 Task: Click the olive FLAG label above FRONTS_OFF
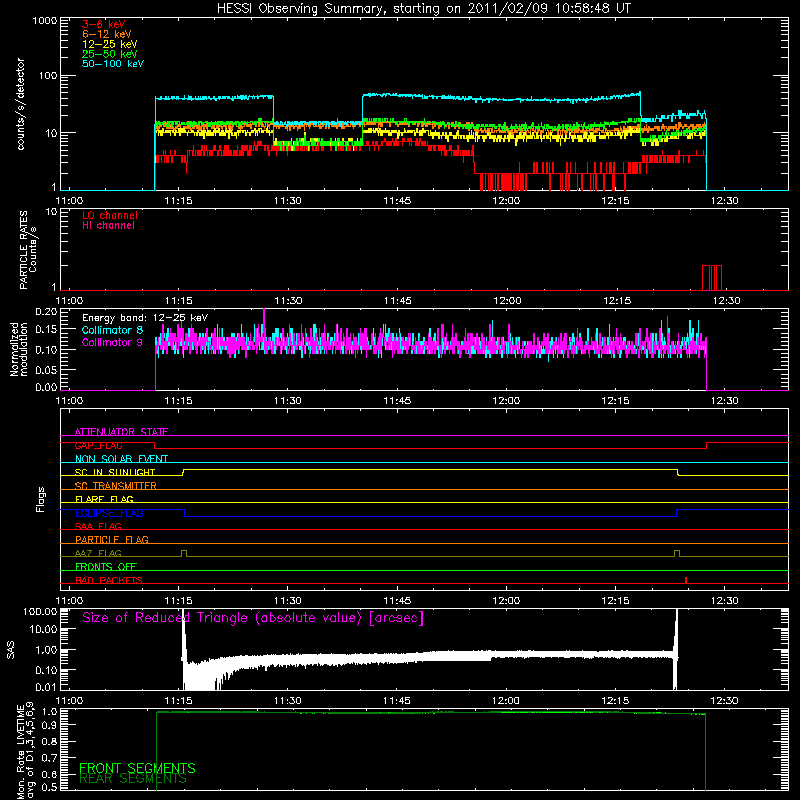[98, 553]
